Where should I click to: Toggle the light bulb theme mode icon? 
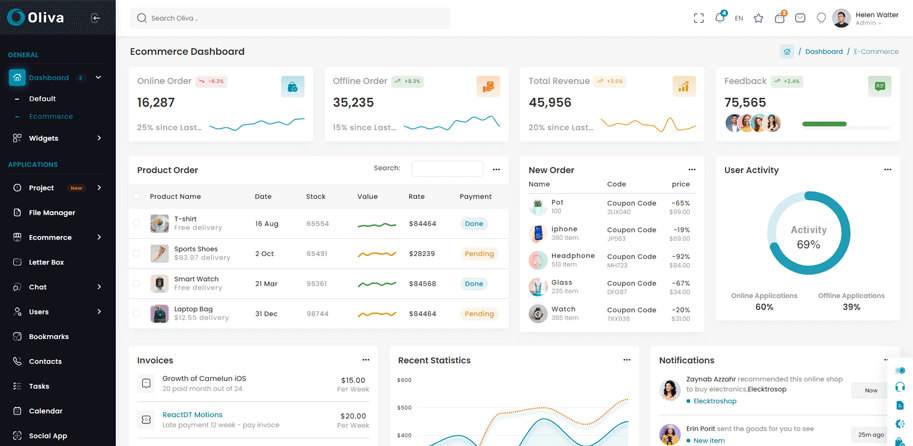pyautogui.click(x=821, y=18)
